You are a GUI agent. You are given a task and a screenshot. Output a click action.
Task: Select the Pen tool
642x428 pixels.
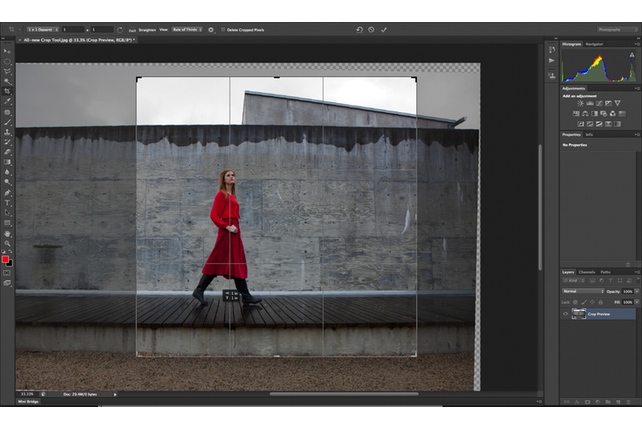point(7,192)
